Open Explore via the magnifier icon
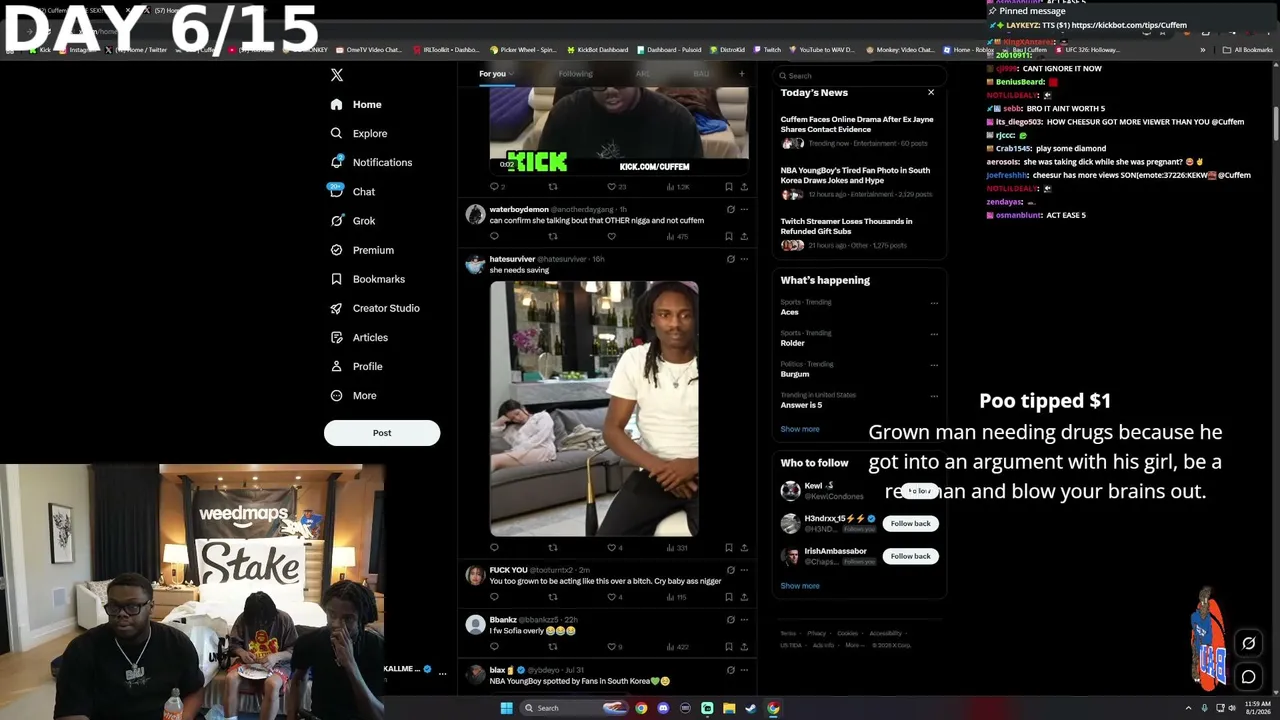Viewport: 1280px width, 720px height. (337, 133)
